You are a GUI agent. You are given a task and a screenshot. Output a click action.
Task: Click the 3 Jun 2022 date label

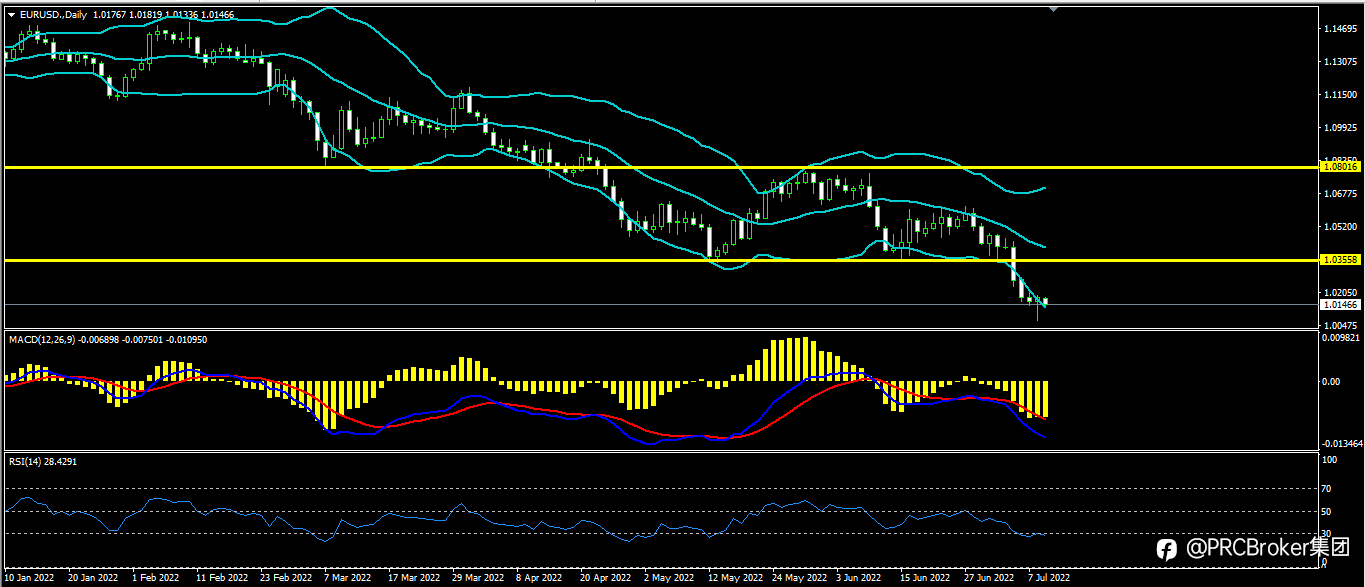click(x=859, y=578)
